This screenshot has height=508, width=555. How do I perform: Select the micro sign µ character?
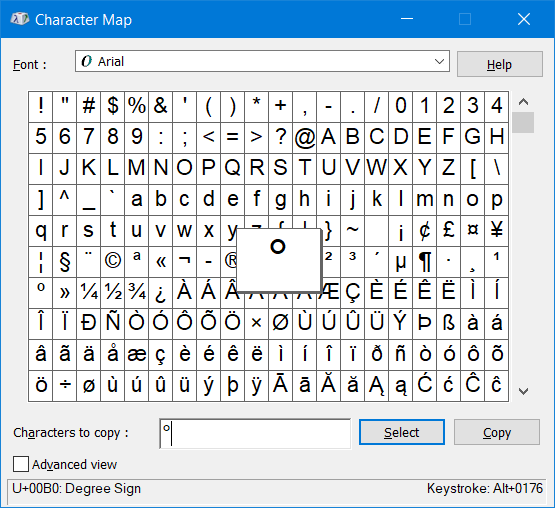pyautogui.click(x=401, y=262)
